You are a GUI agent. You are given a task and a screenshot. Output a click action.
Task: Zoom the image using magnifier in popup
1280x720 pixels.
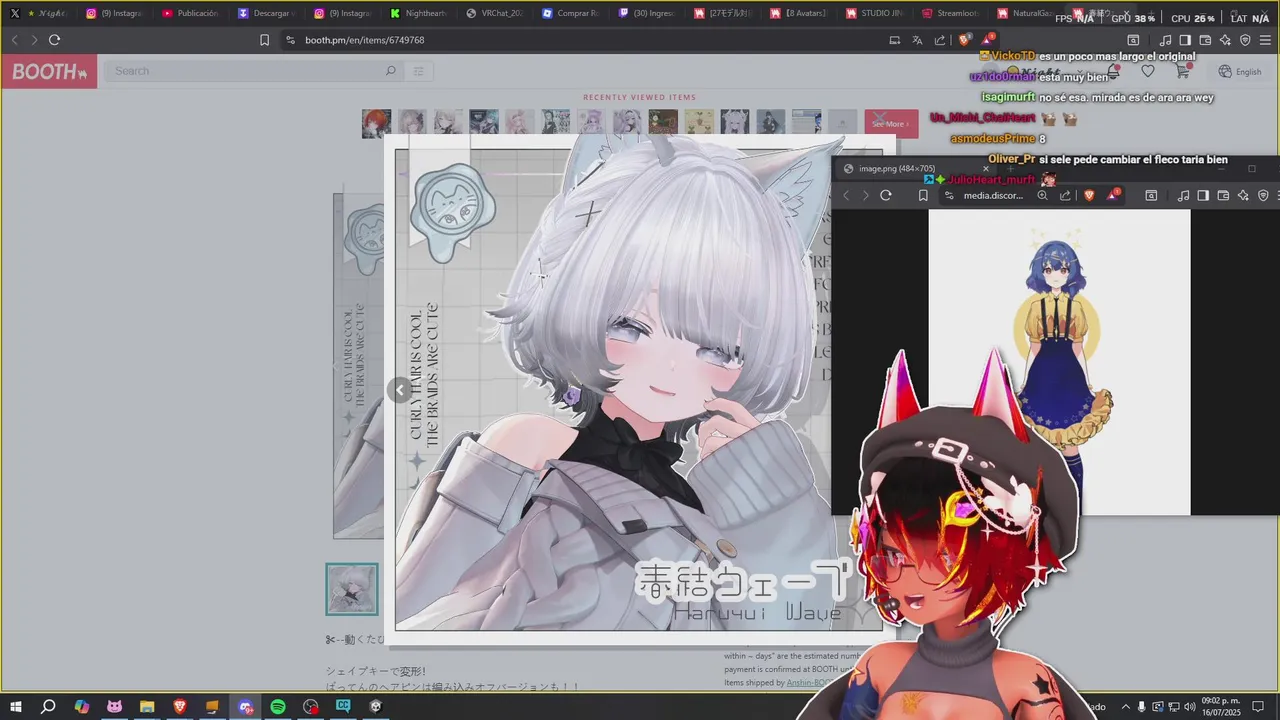click(x=1042, y=195)
